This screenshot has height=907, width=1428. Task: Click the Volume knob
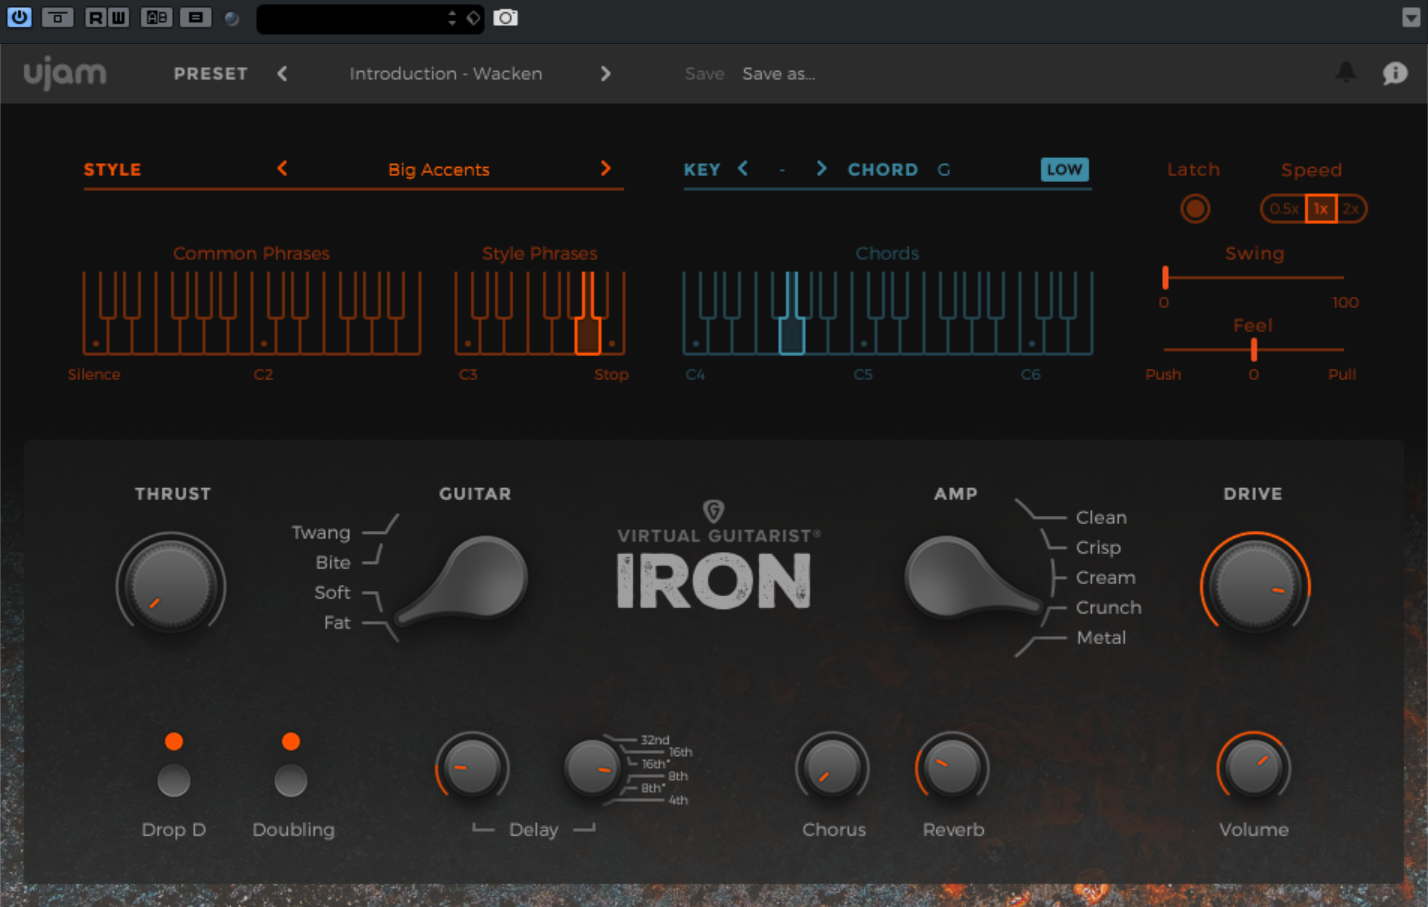point(1253,768)
